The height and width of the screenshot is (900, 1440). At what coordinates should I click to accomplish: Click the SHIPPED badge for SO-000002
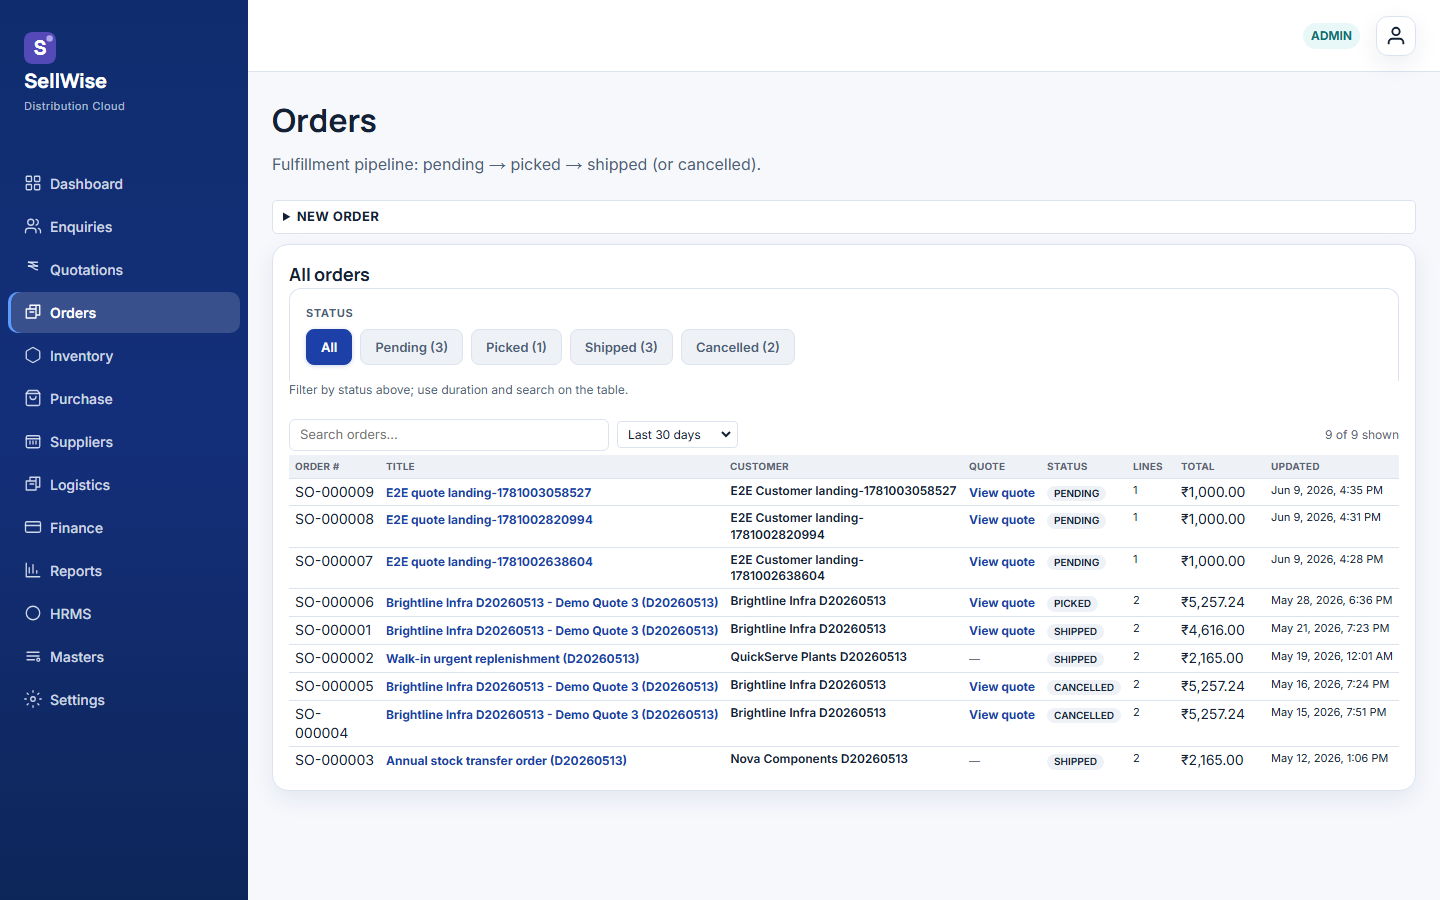tap(1075, 660)
